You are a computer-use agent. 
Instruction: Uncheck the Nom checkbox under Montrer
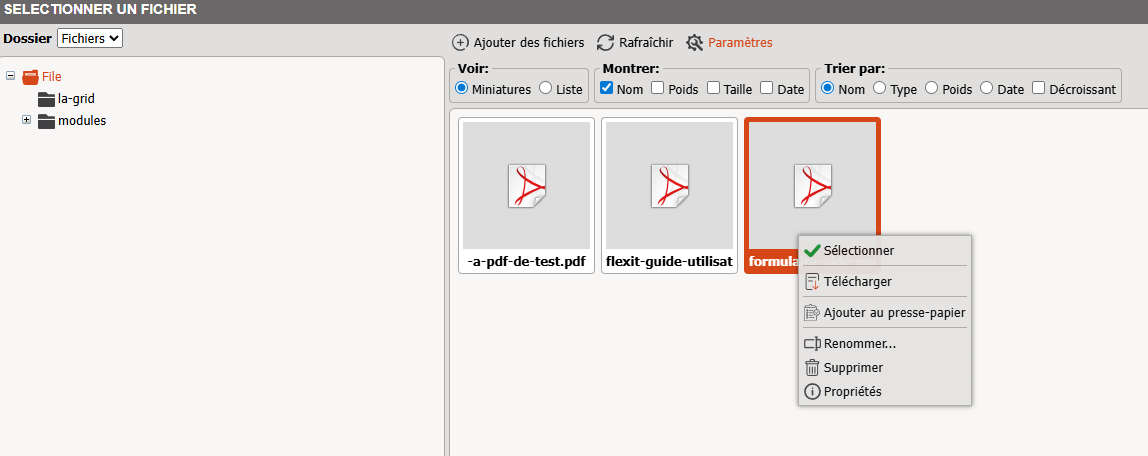point(606,88)
